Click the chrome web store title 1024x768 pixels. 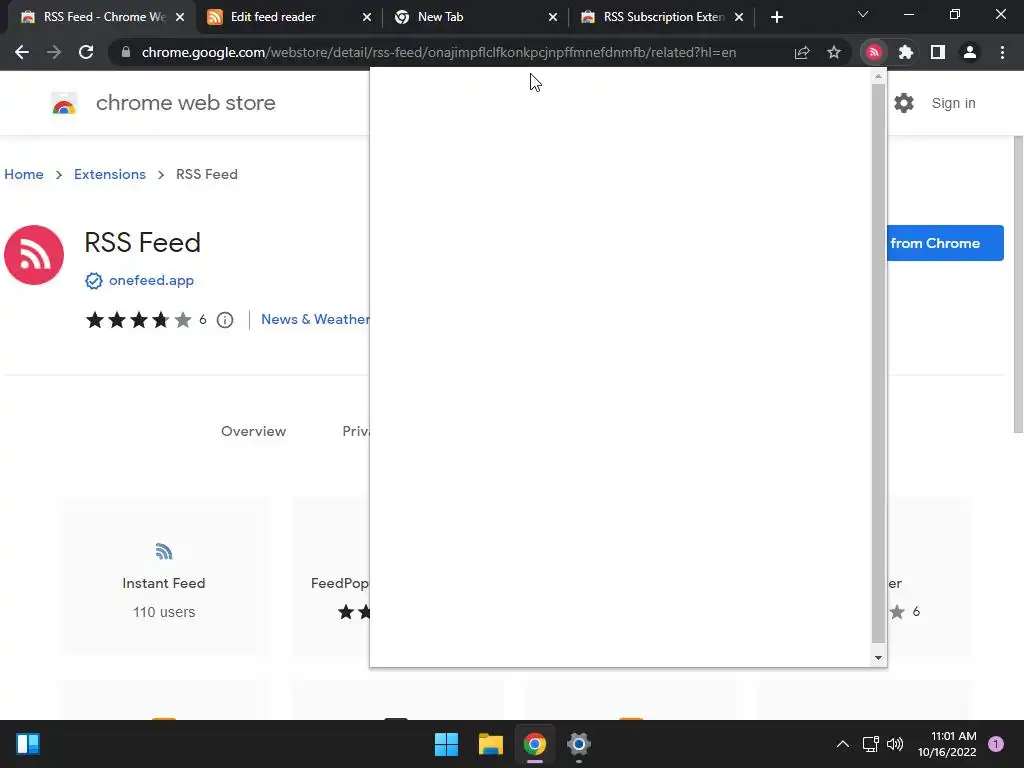185,103
